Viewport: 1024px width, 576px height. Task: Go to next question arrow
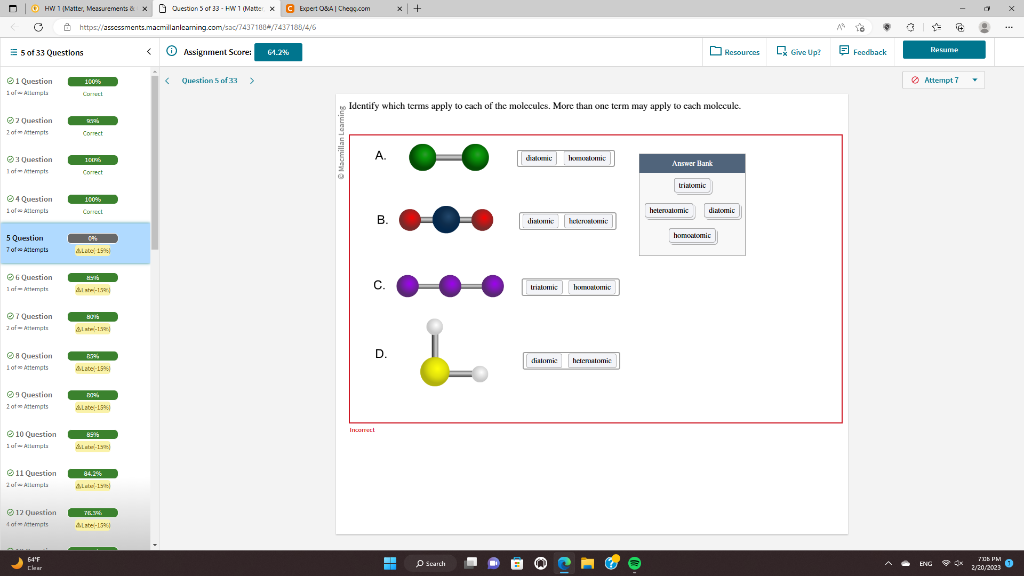pyautogui.click(x=252, y=81)
